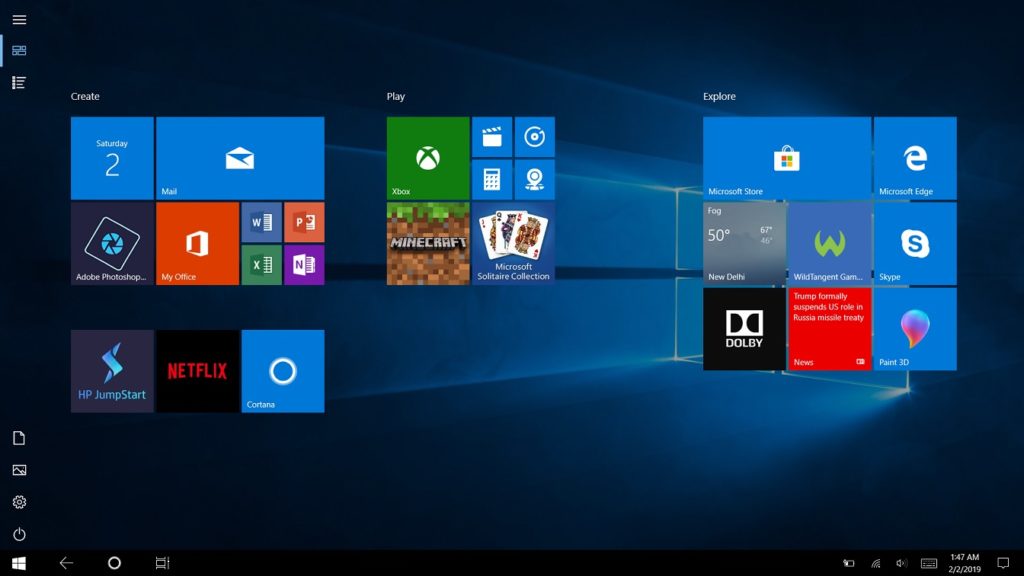Expand the Start menu hamburger navigation

pos(18,18)
